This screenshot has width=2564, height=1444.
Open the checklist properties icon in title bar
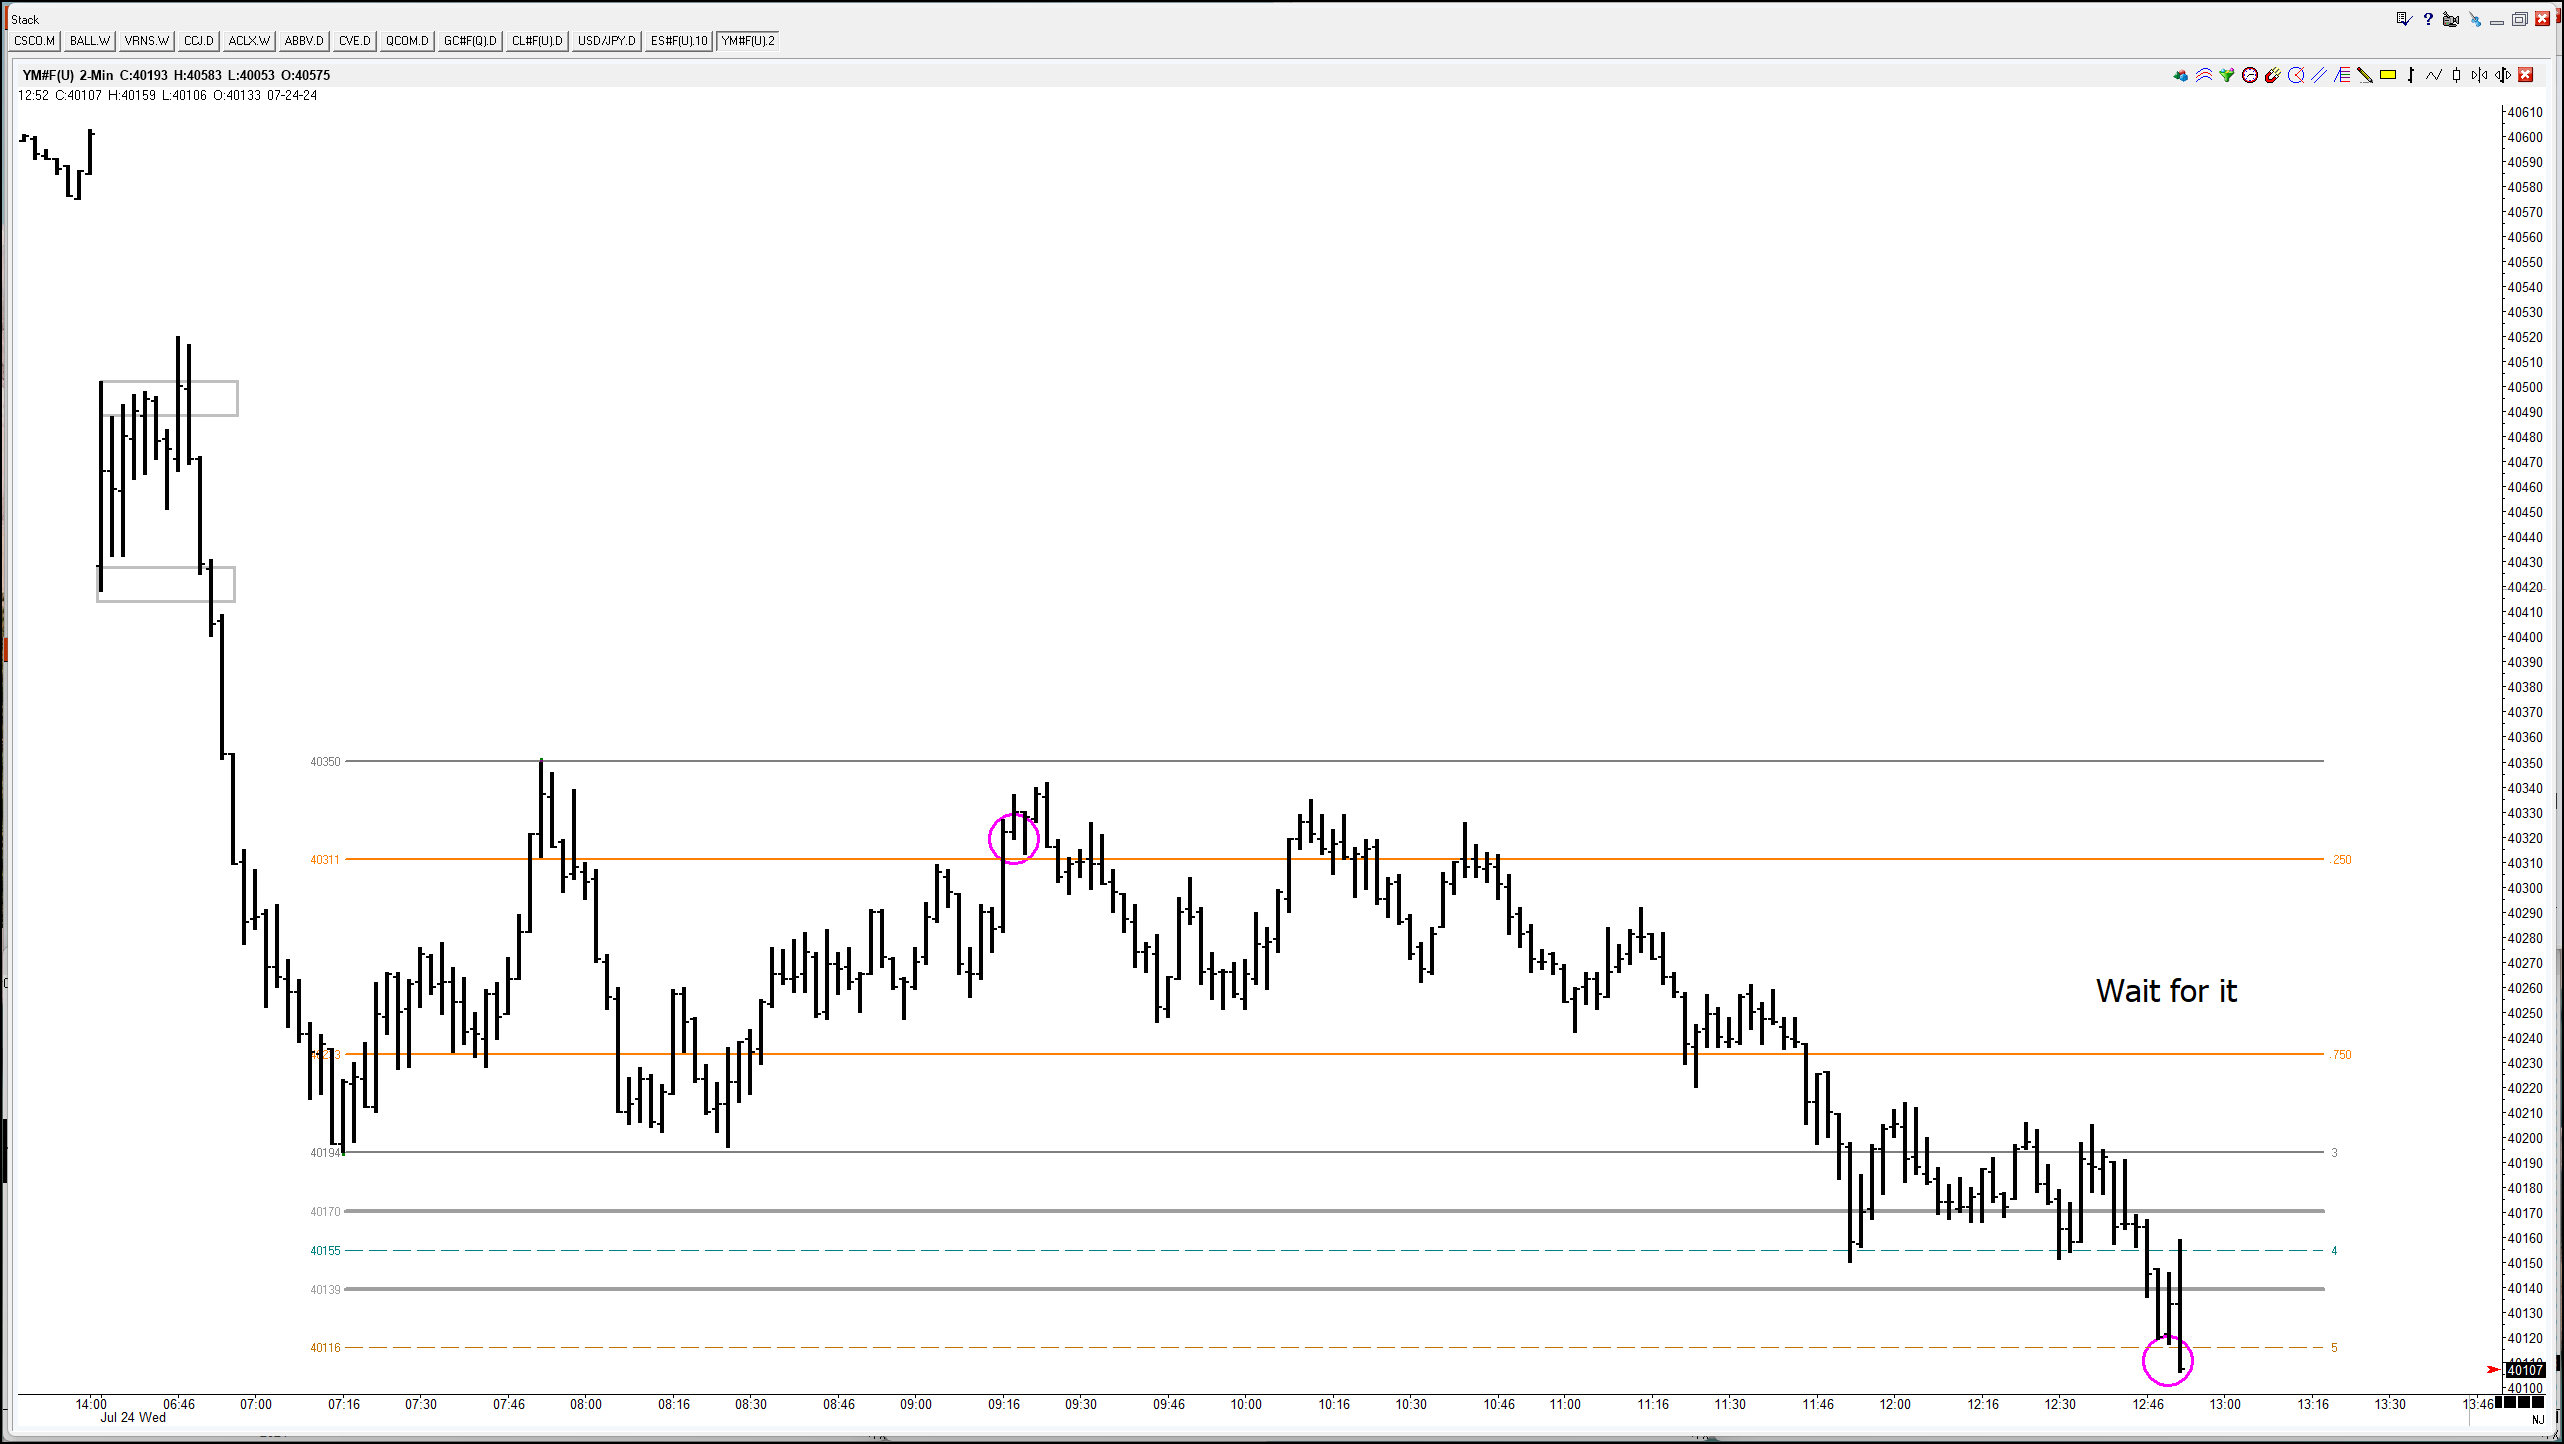point(2404,19)
